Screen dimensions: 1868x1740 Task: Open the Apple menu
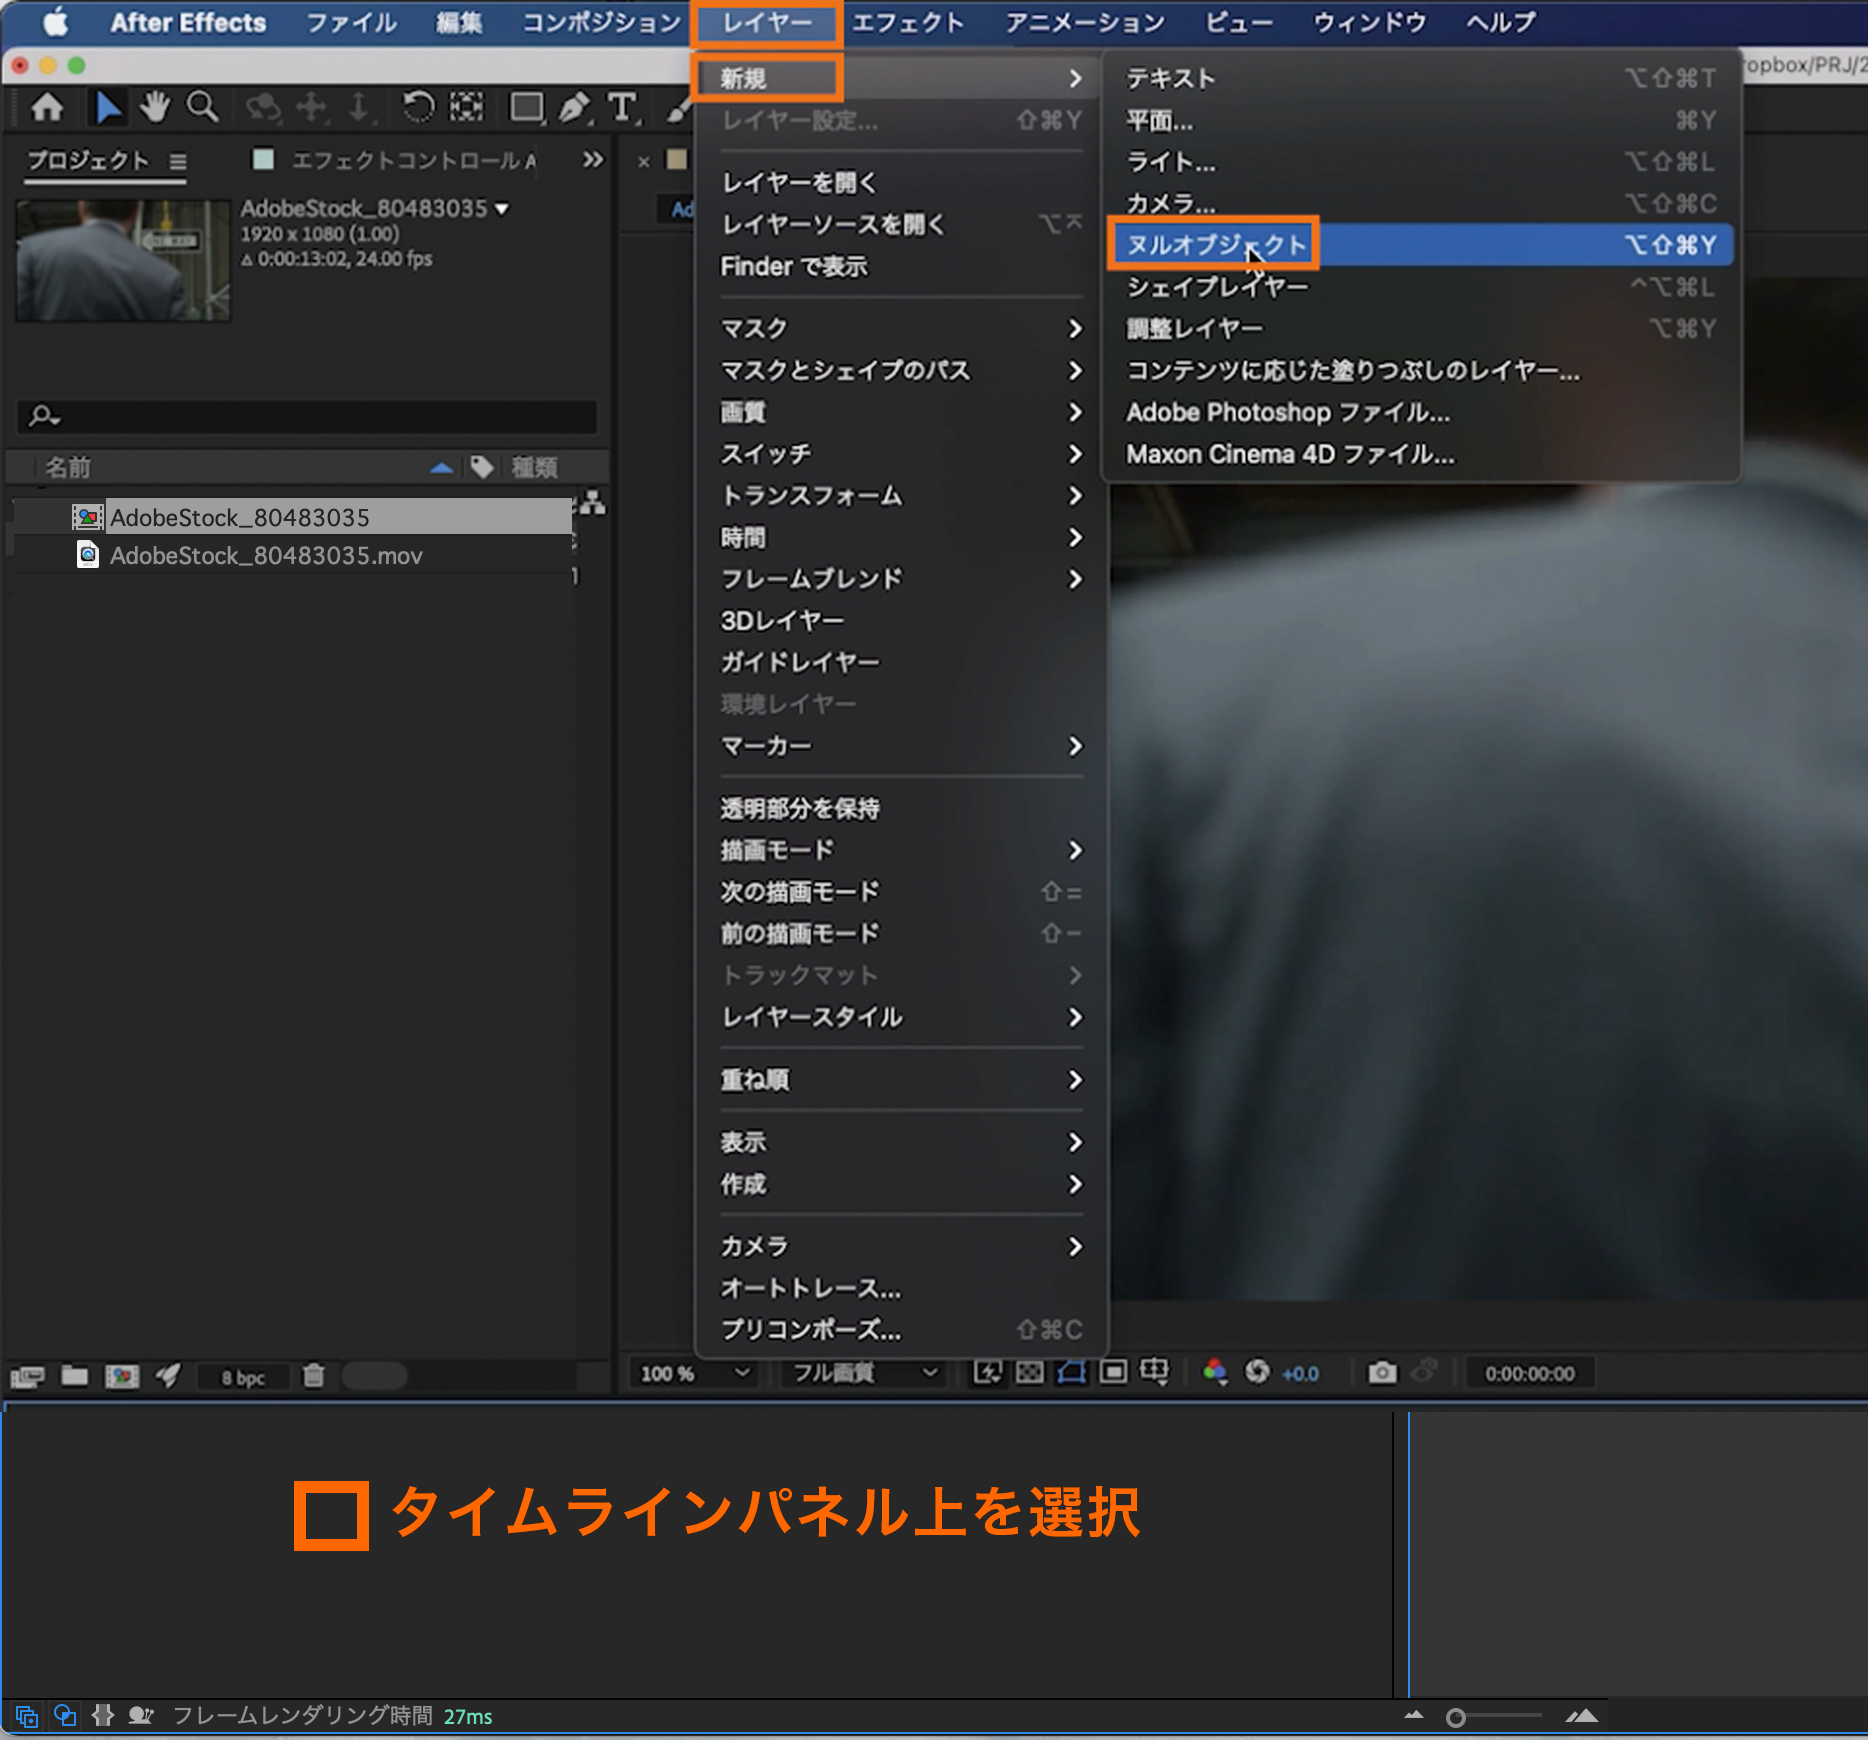pyautogui.click(x=56, y=22)
